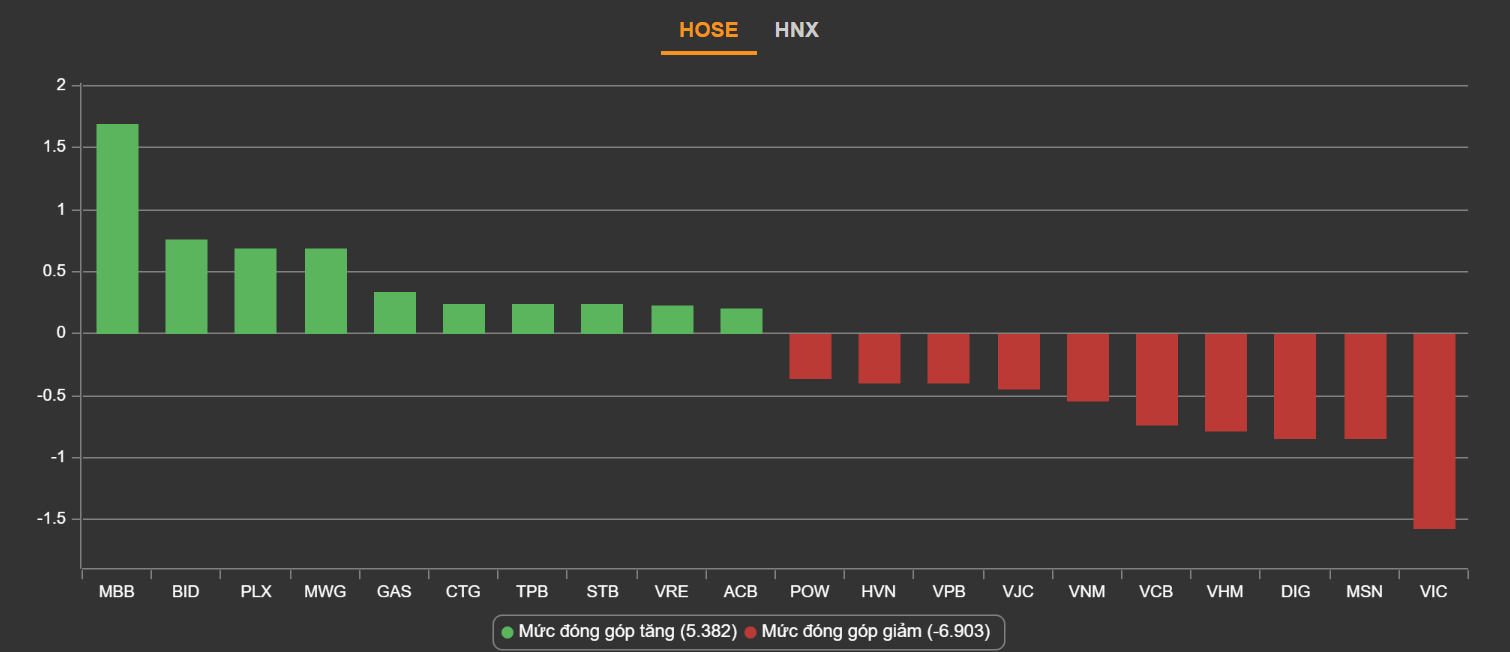
Task: Select the HOSE tab
Action: click(708, 30)
